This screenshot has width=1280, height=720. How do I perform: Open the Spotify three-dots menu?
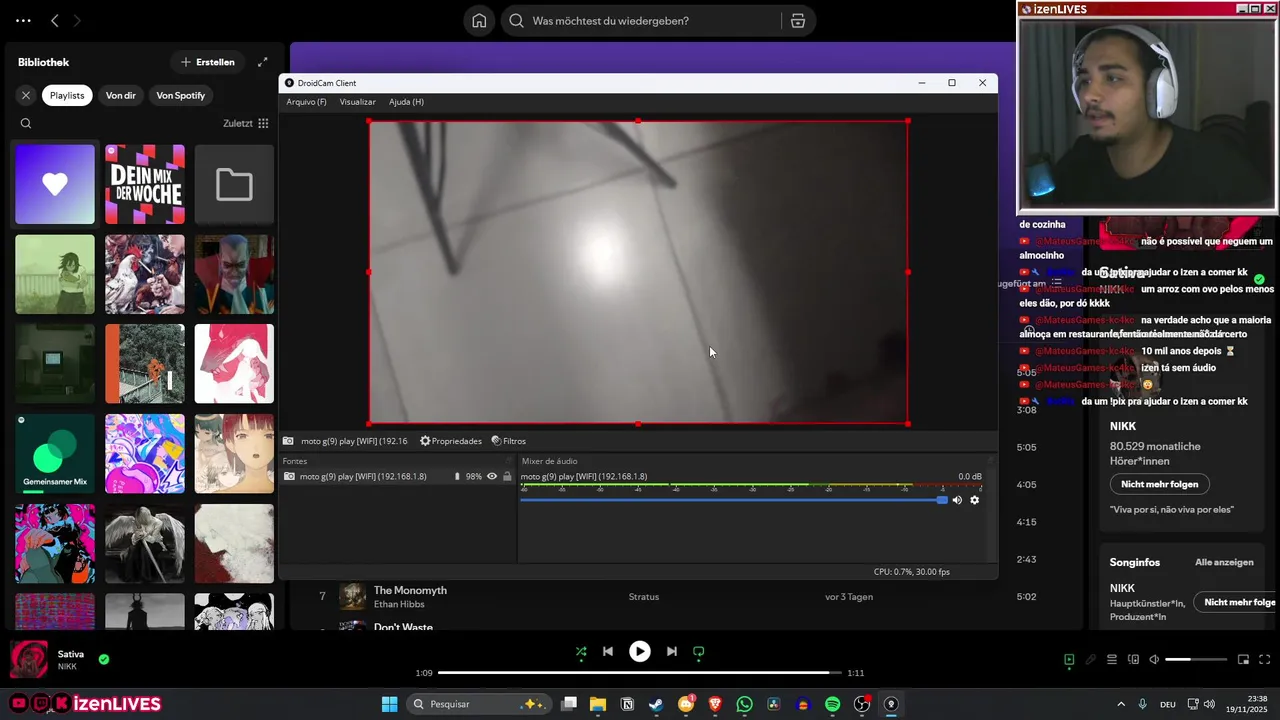(23, 21)
